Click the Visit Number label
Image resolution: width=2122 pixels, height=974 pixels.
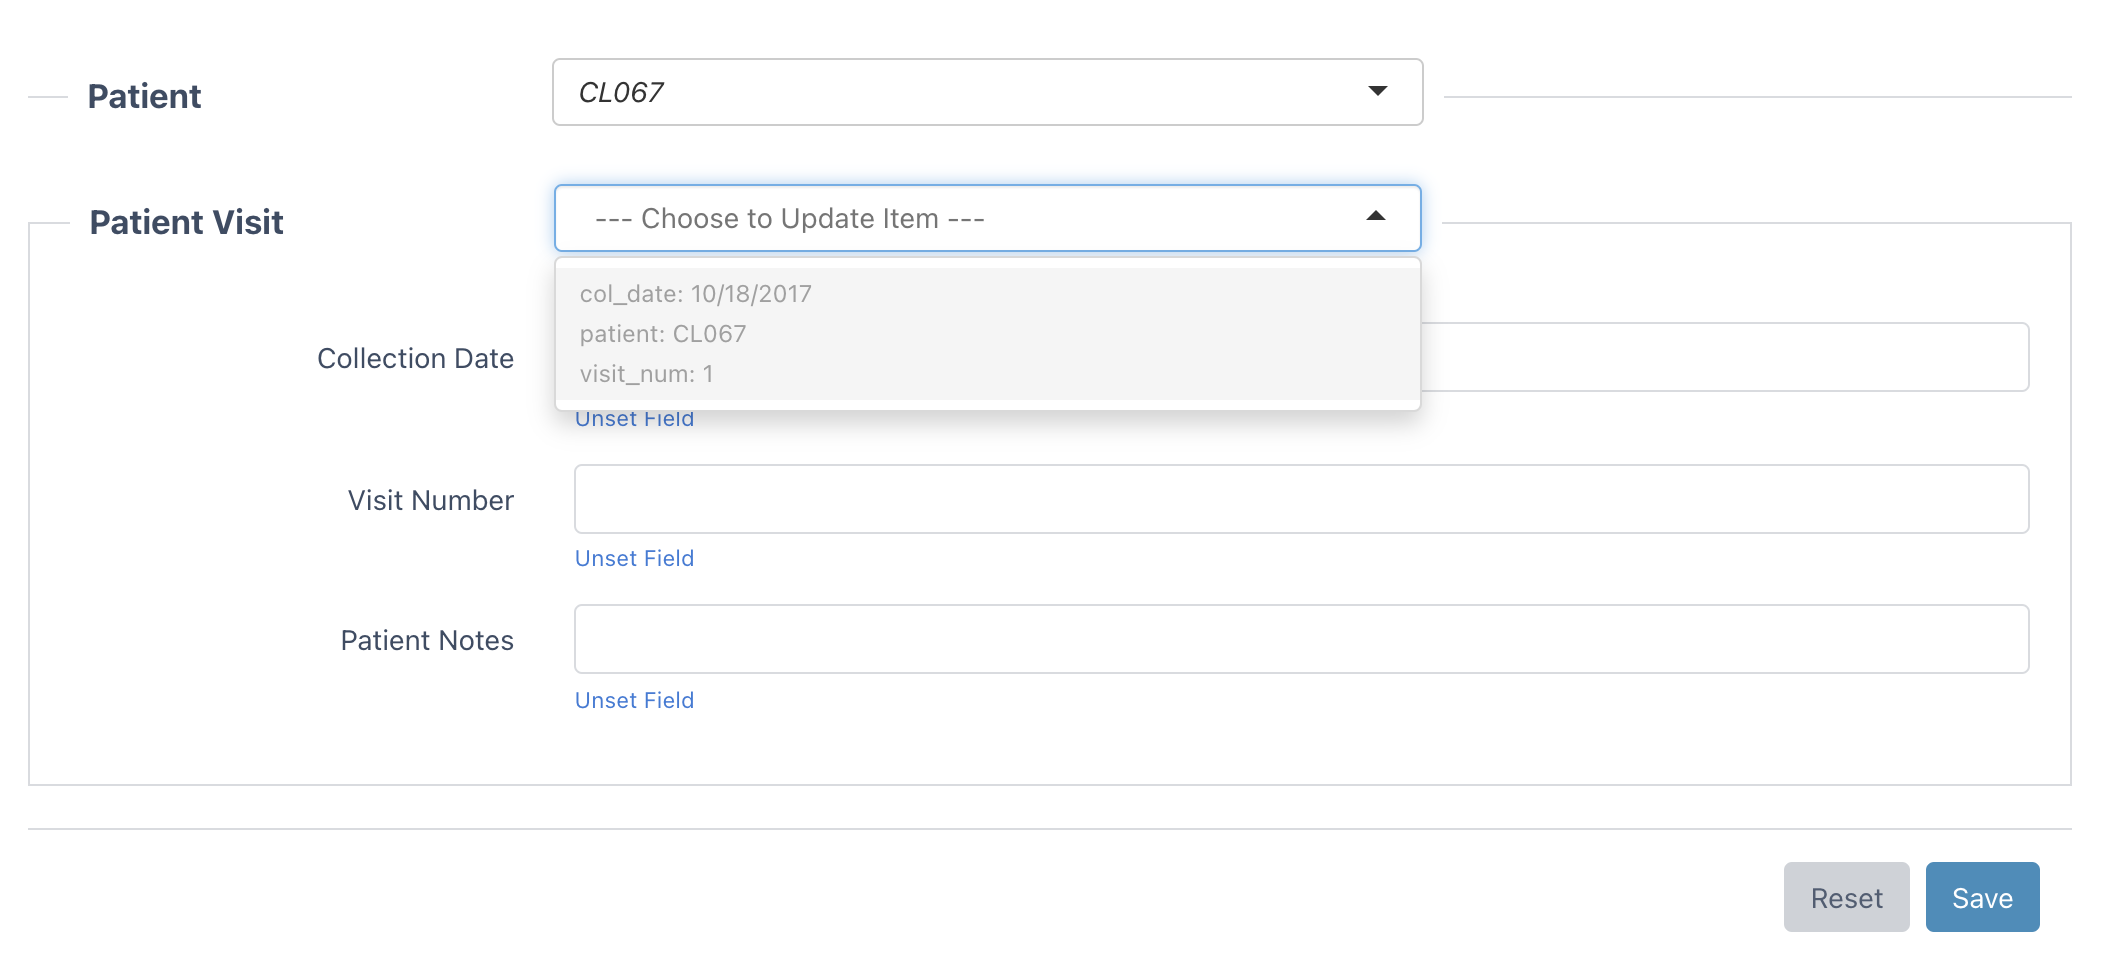430,500
